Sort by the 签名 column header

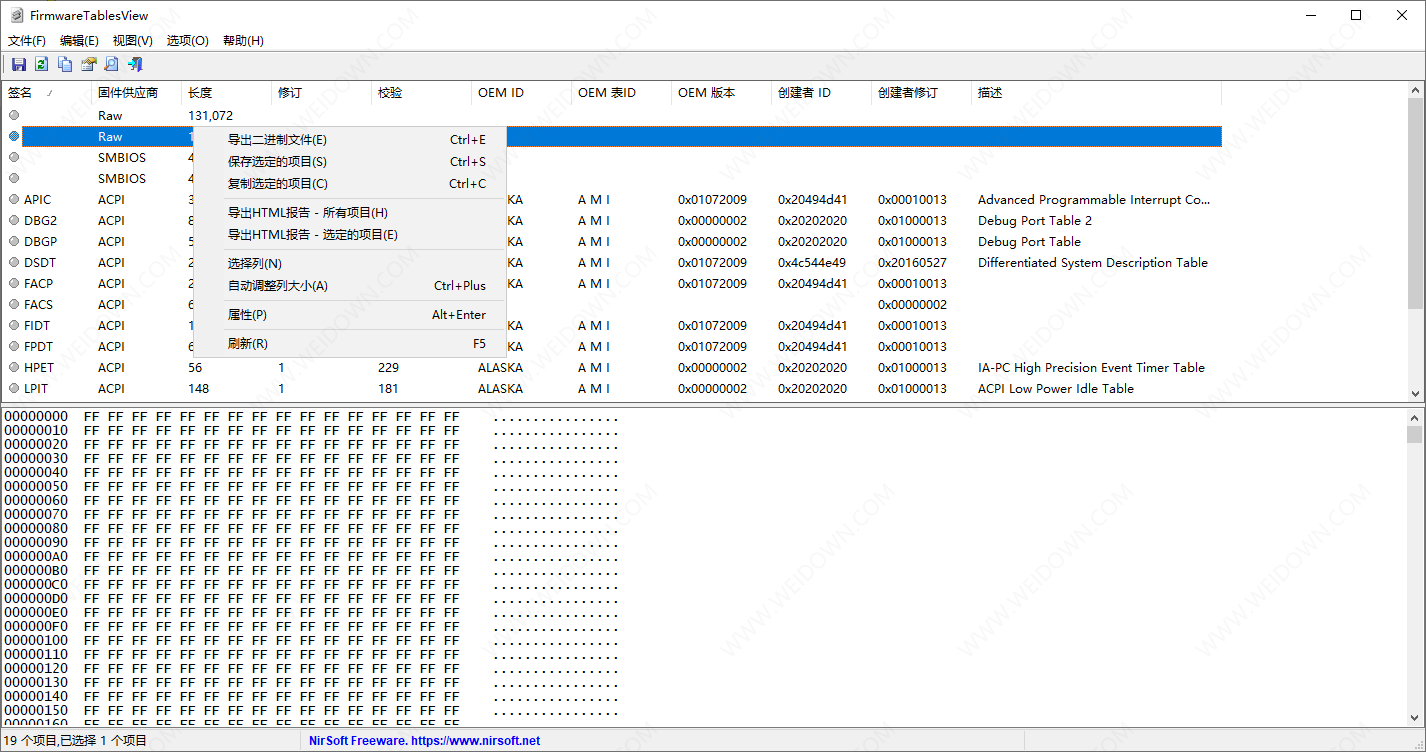pyautogui.click(x=47, y=93)
